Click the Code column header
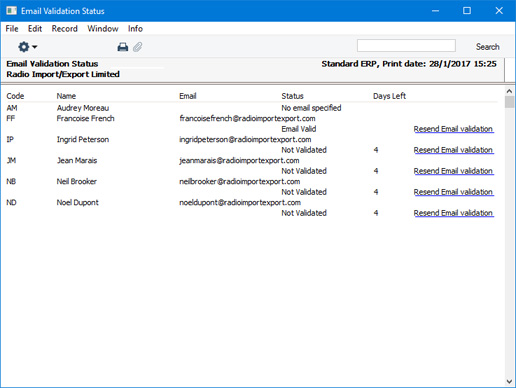 (15, 96)
